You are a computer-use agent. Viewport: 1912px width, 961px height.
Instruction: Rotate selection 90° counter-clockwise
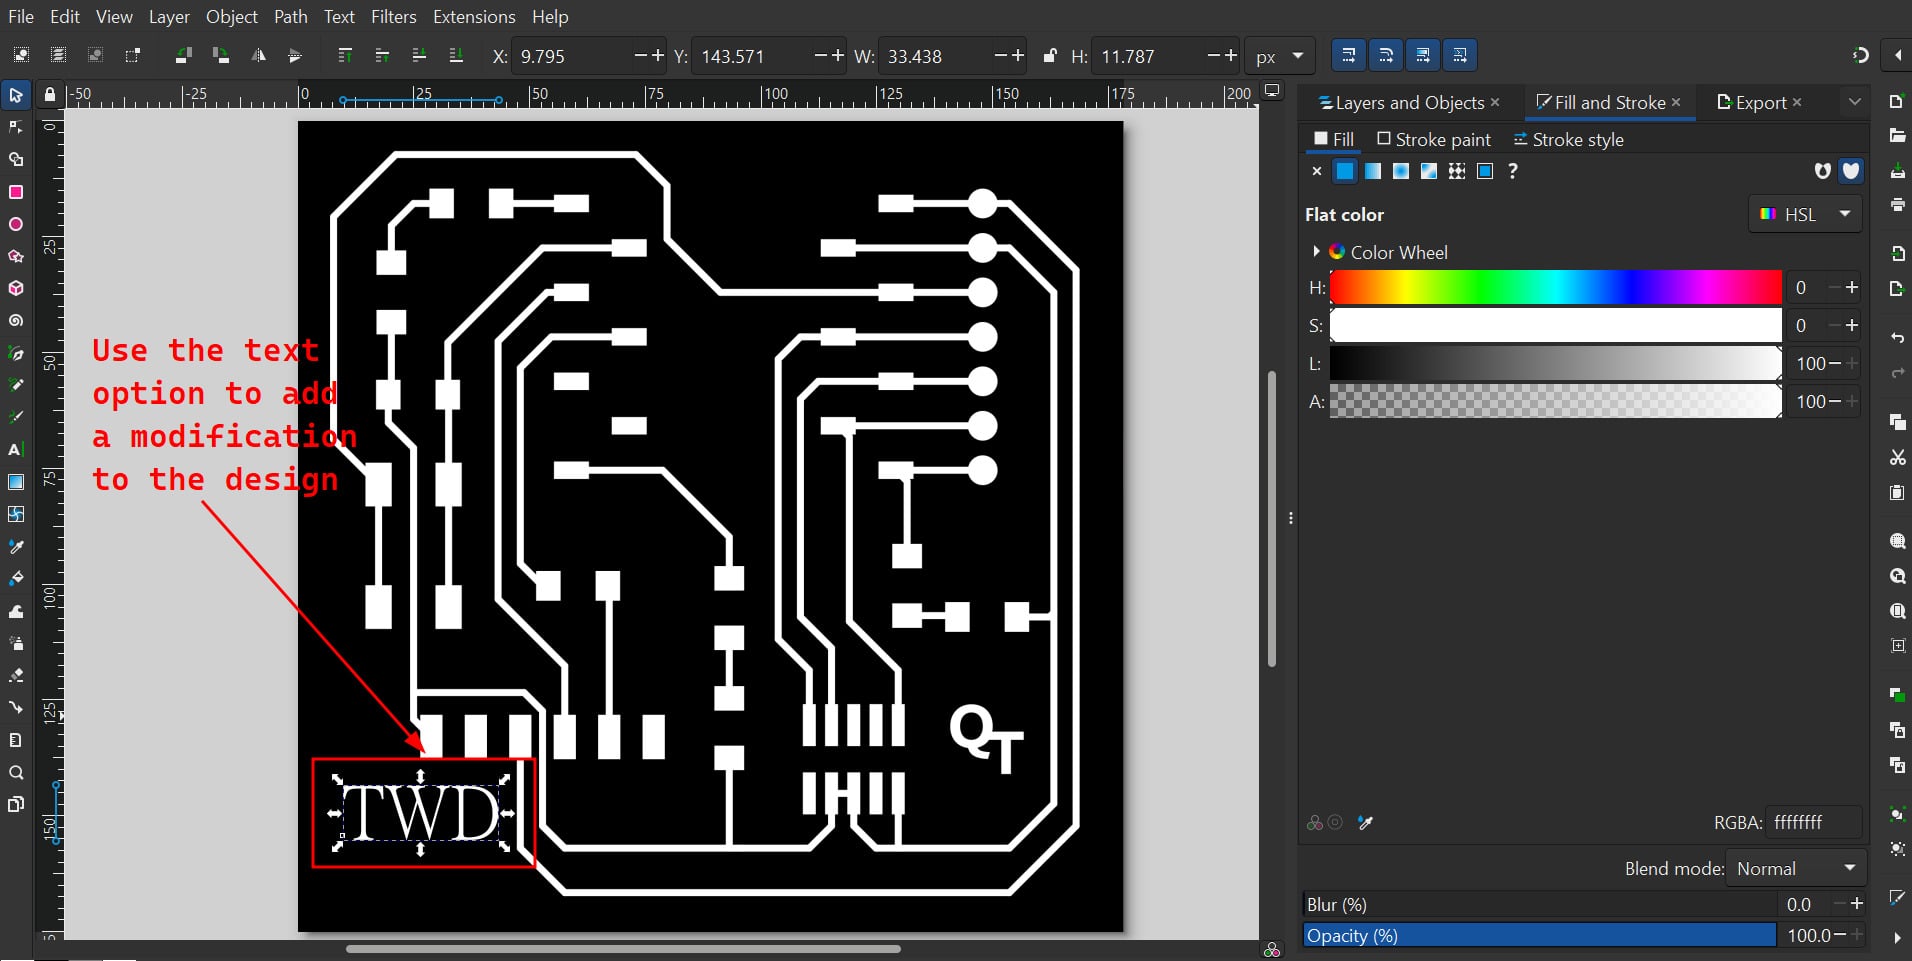click(x=183, y=56)
